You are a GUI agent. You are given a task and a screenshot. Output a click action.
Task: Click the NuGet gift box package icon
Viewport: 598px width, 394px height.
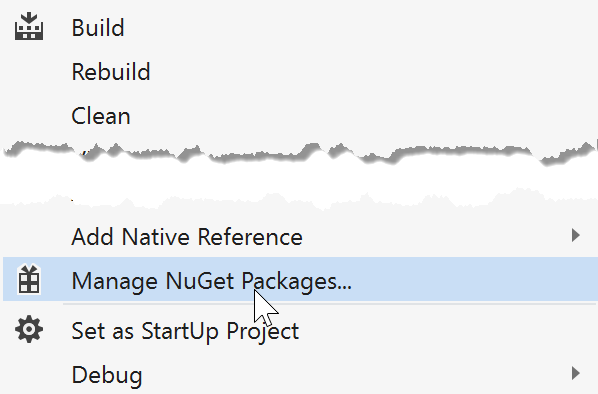[x=29, y=279]
